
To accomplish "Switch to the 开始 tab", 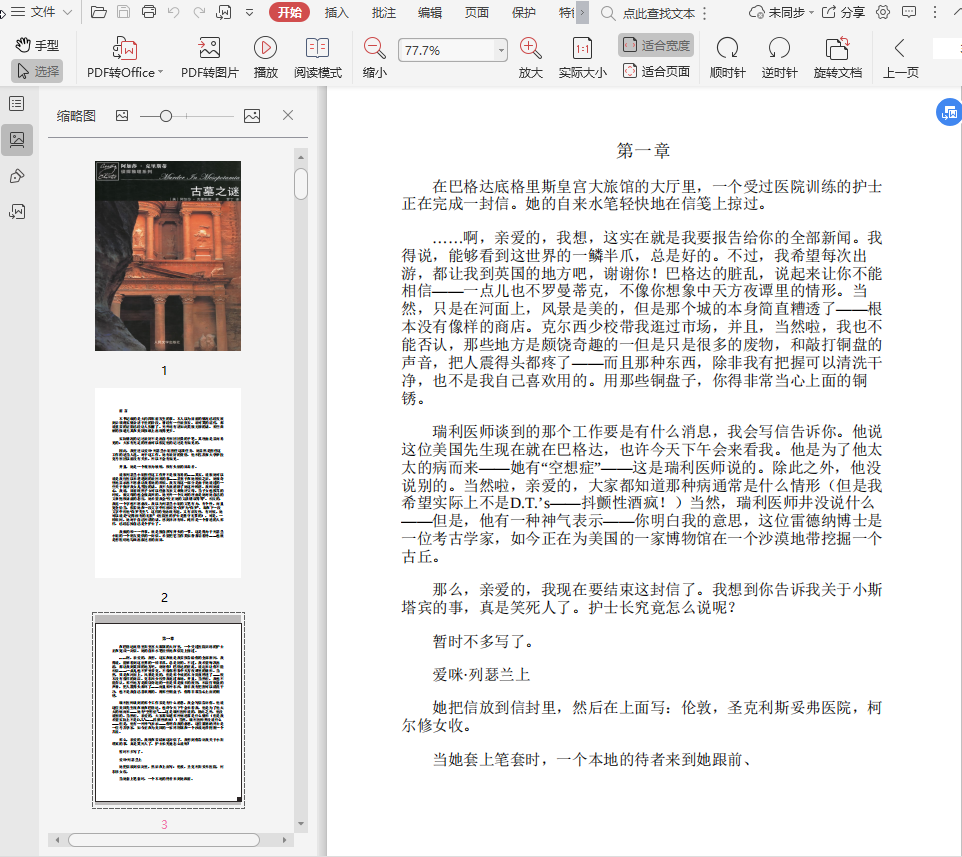I will 290,12.
